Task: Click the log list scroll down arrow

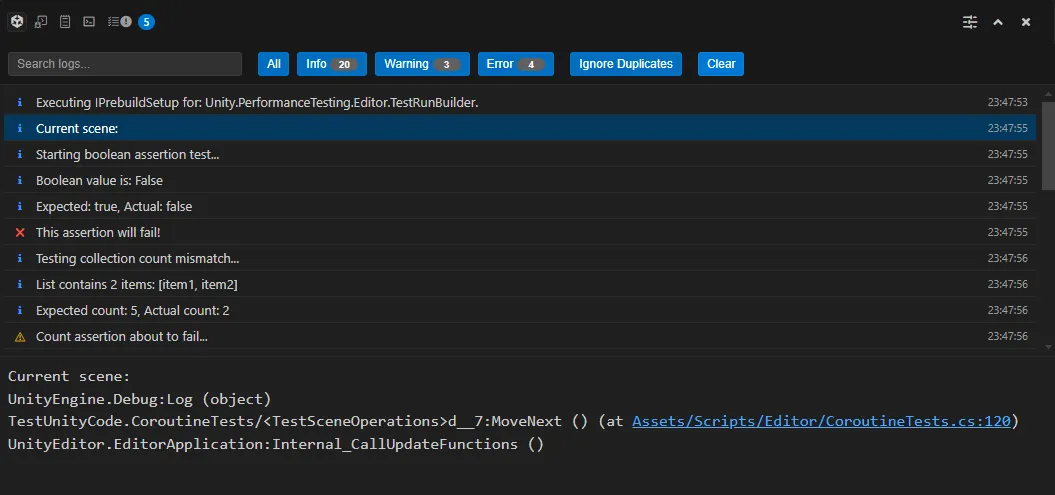Action: pyautogui.click(x=1048, y=347)
